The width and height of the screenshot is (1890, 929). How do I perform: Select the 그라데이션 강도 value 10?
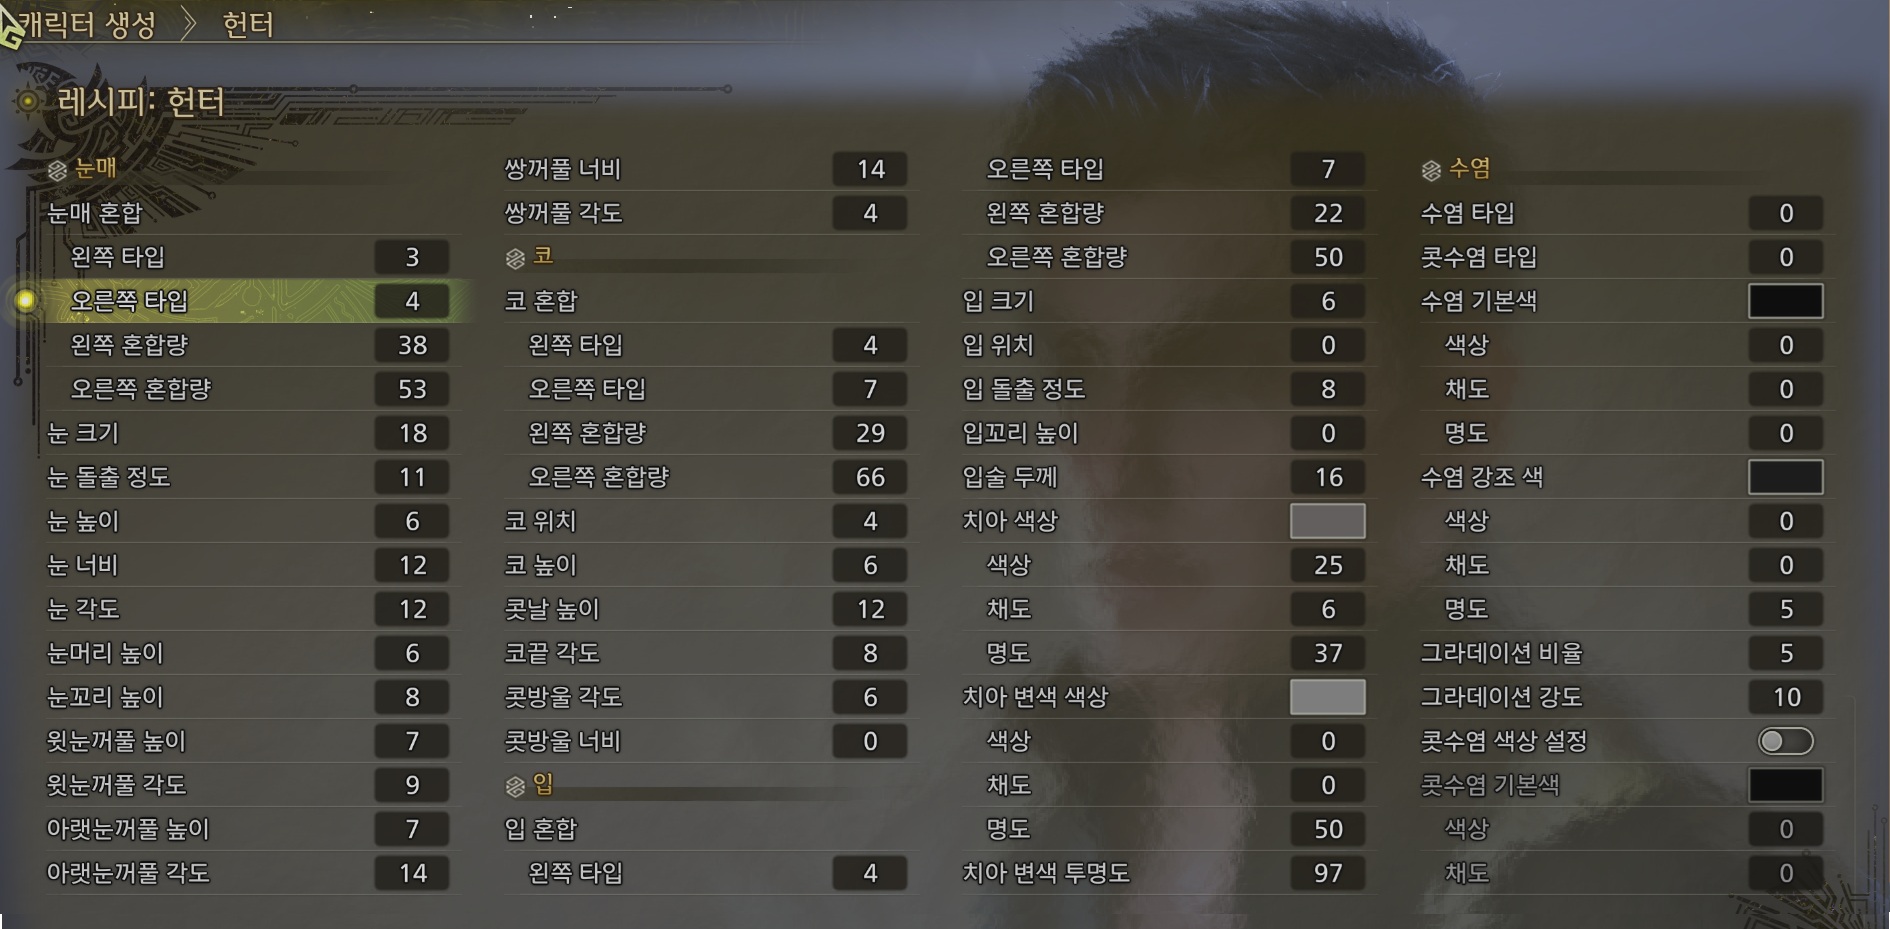1786,697
